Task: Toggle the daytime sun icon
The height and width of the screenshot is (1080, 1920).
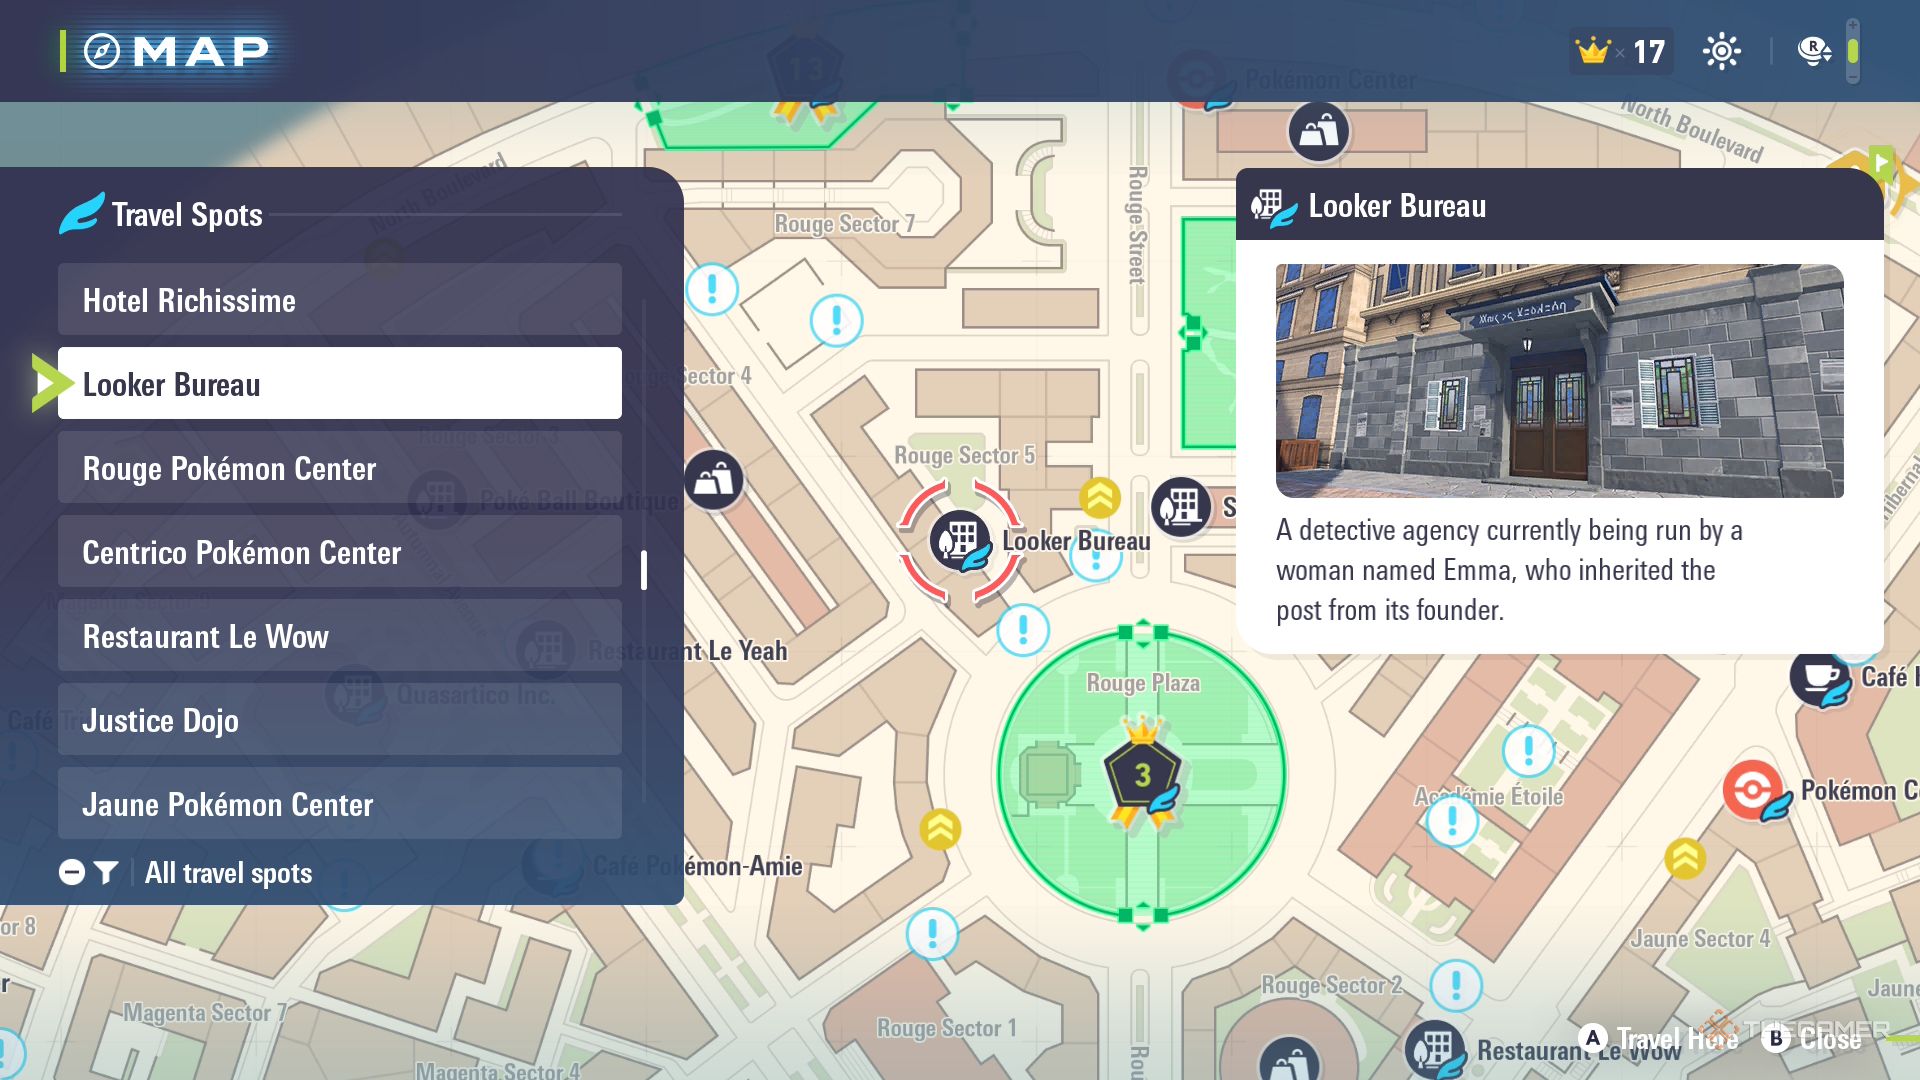Action: [1721, 51]
